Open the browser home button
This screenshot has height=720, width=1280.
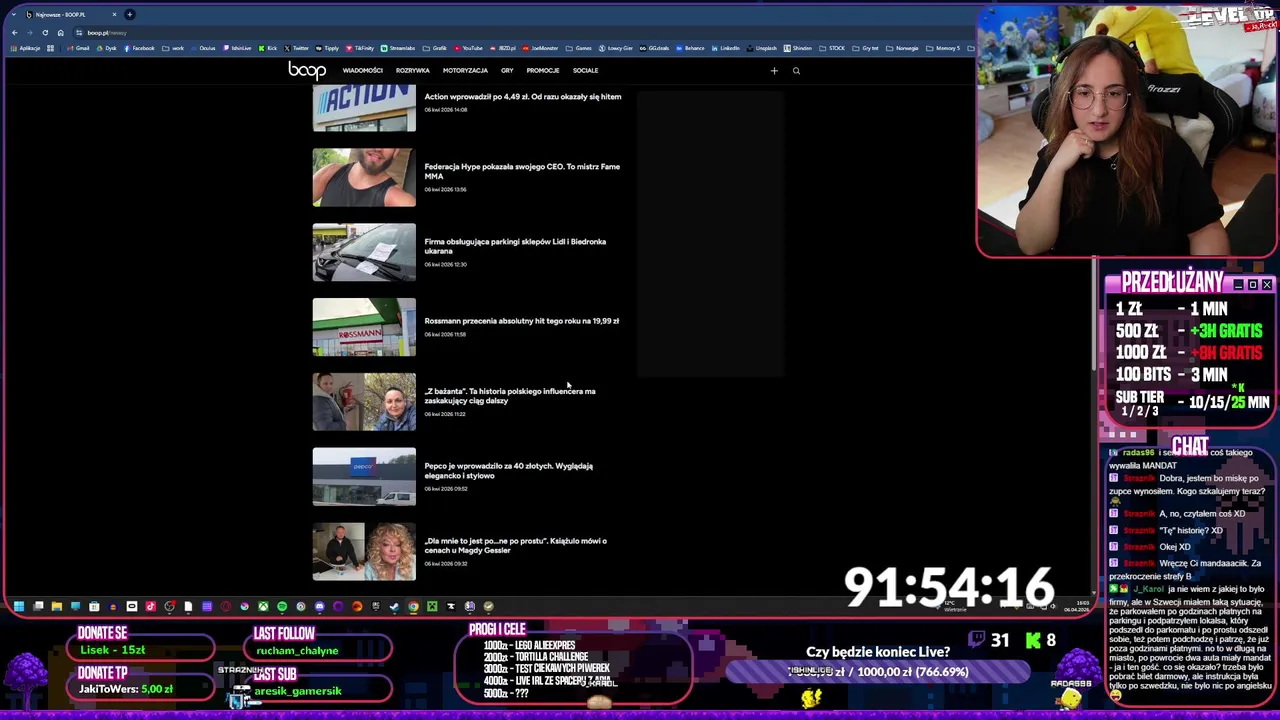60,33
